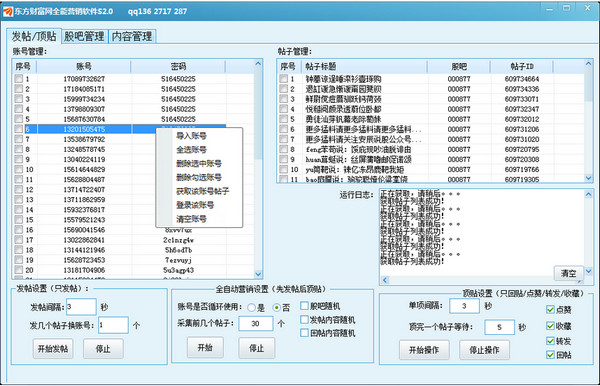This screenshot has height=386, width=600.
Task: Choose 全选账号 from the context menu
Action: click(191, 149)
